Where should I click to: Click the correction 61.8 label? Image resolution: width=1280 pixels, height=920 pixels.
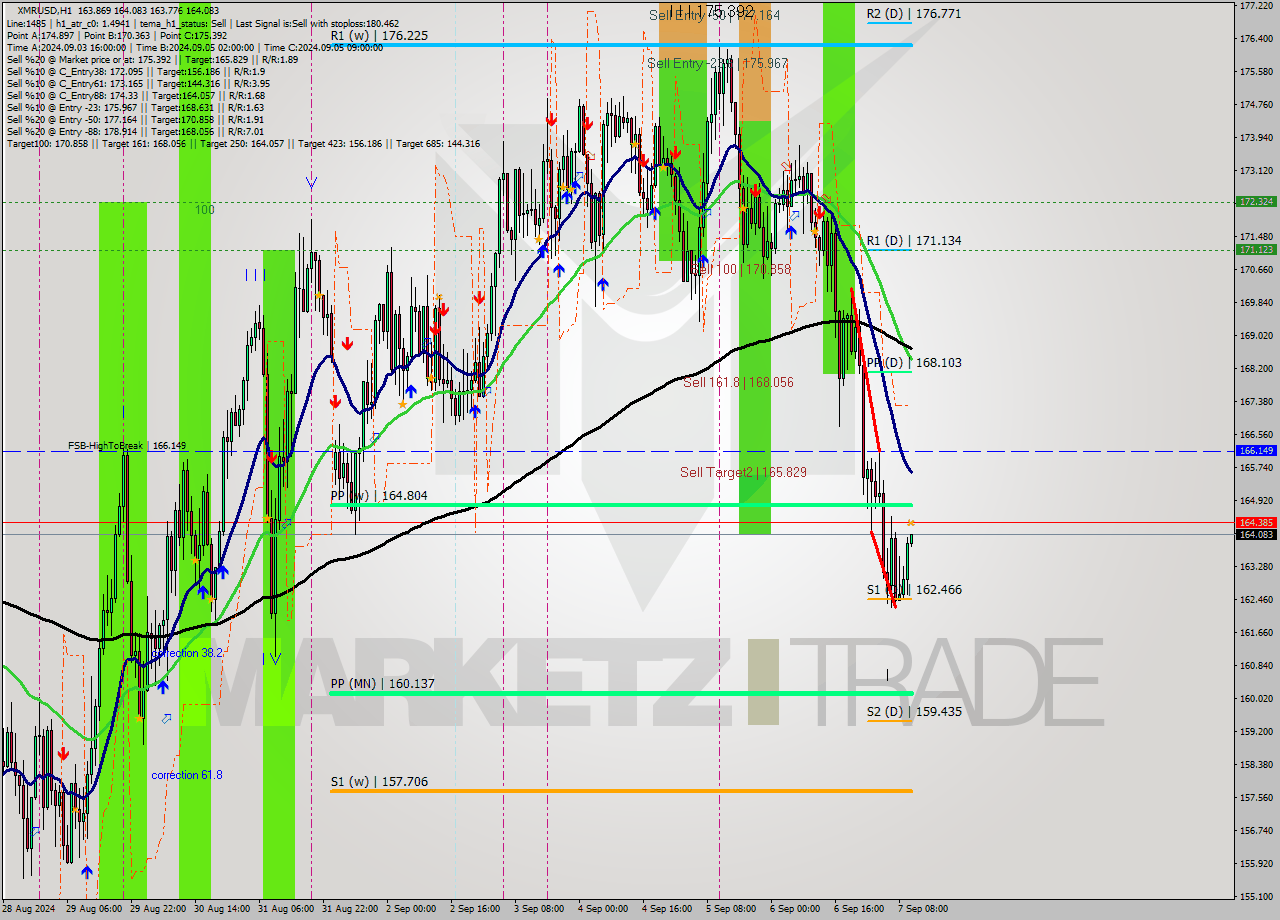coord(187,775)
